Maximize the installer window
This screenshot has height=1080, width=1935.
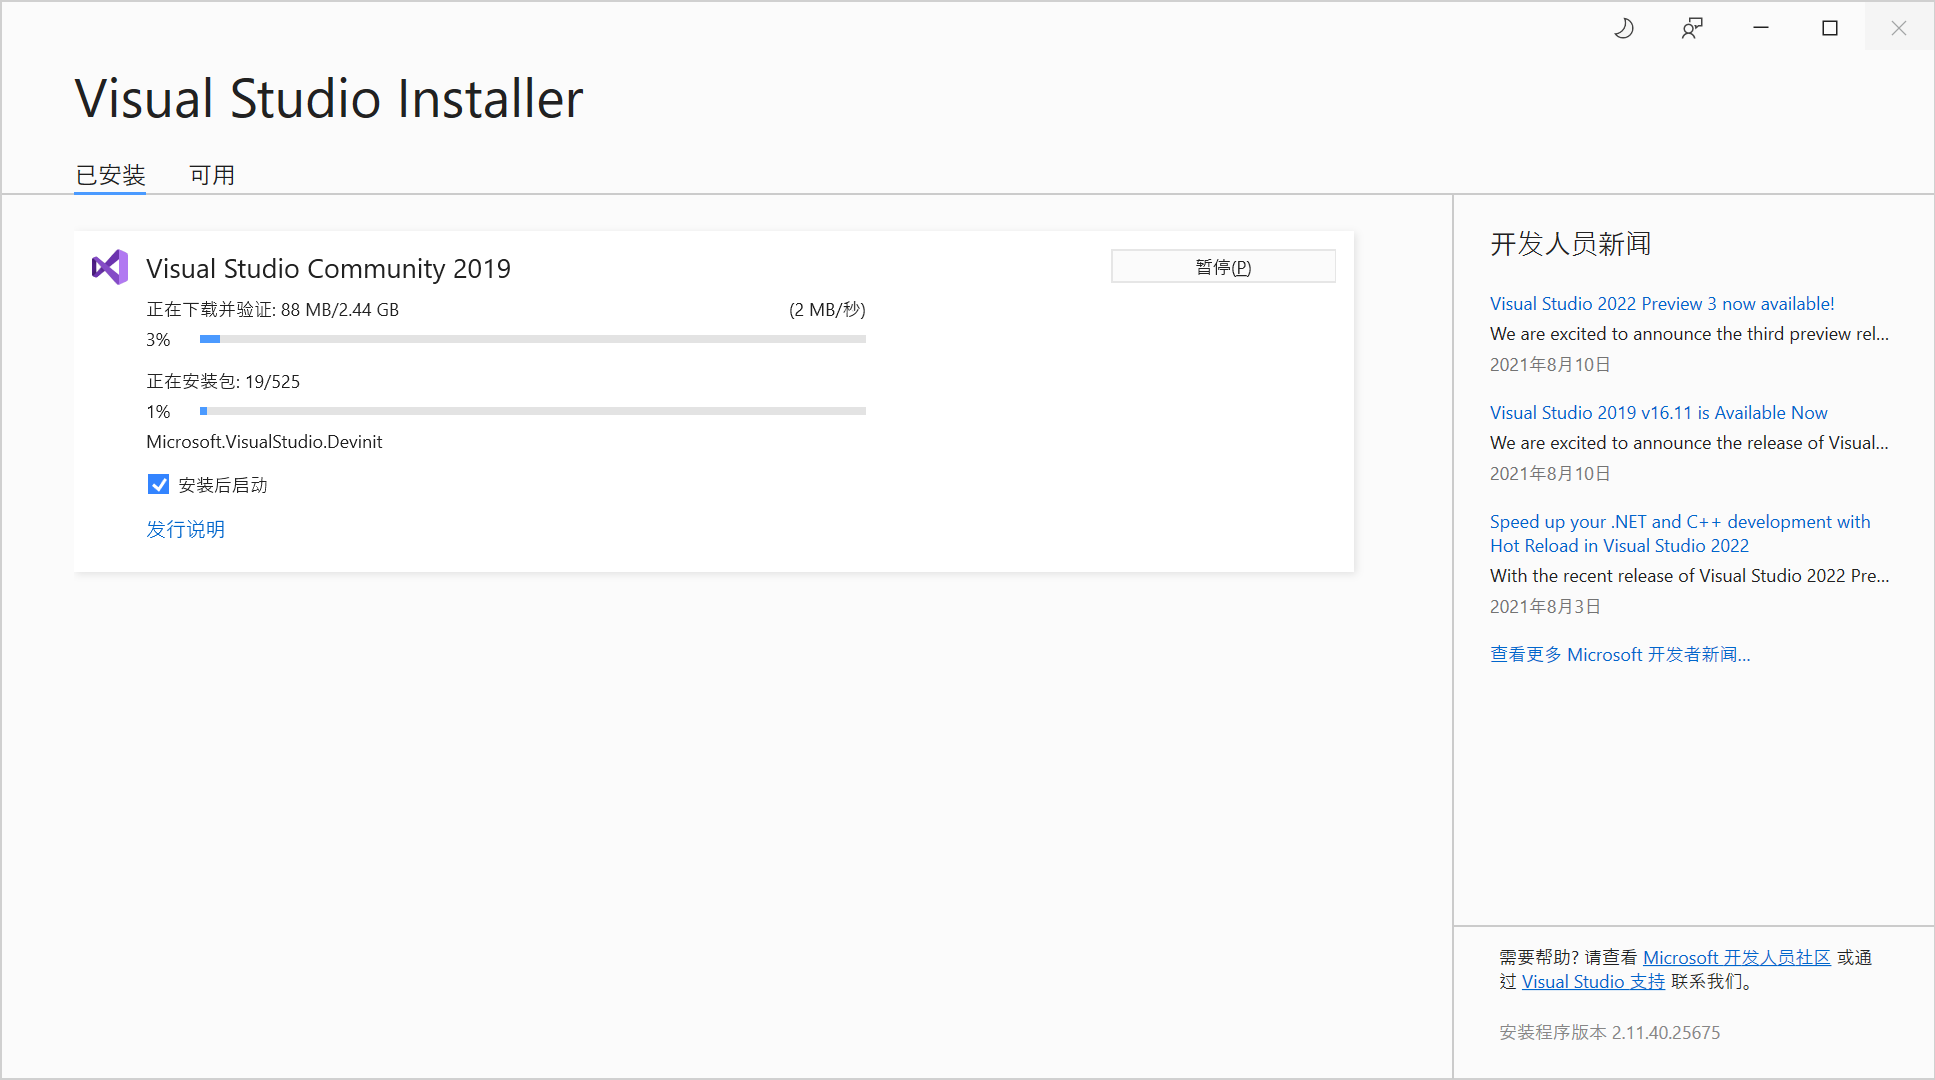(1830, 28)
